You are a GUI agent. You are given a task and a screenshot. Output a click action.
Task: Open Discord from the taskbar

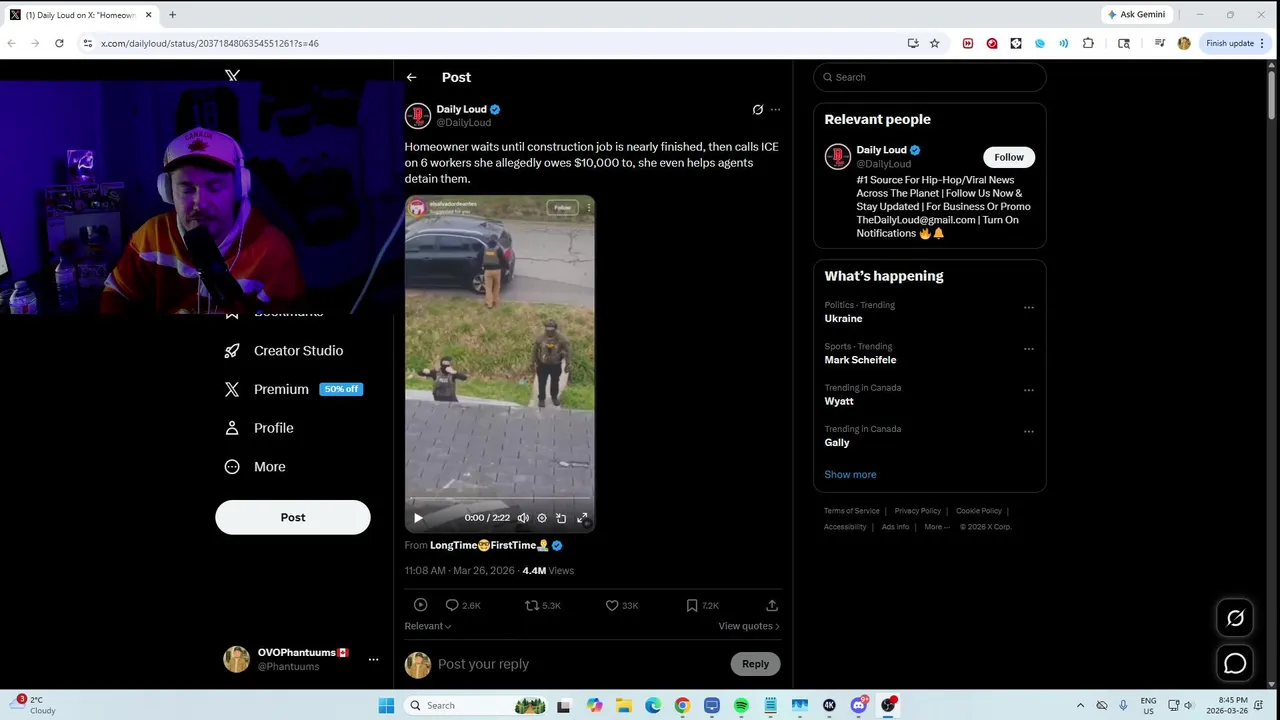pyautogui.click(x=859, y=705)
